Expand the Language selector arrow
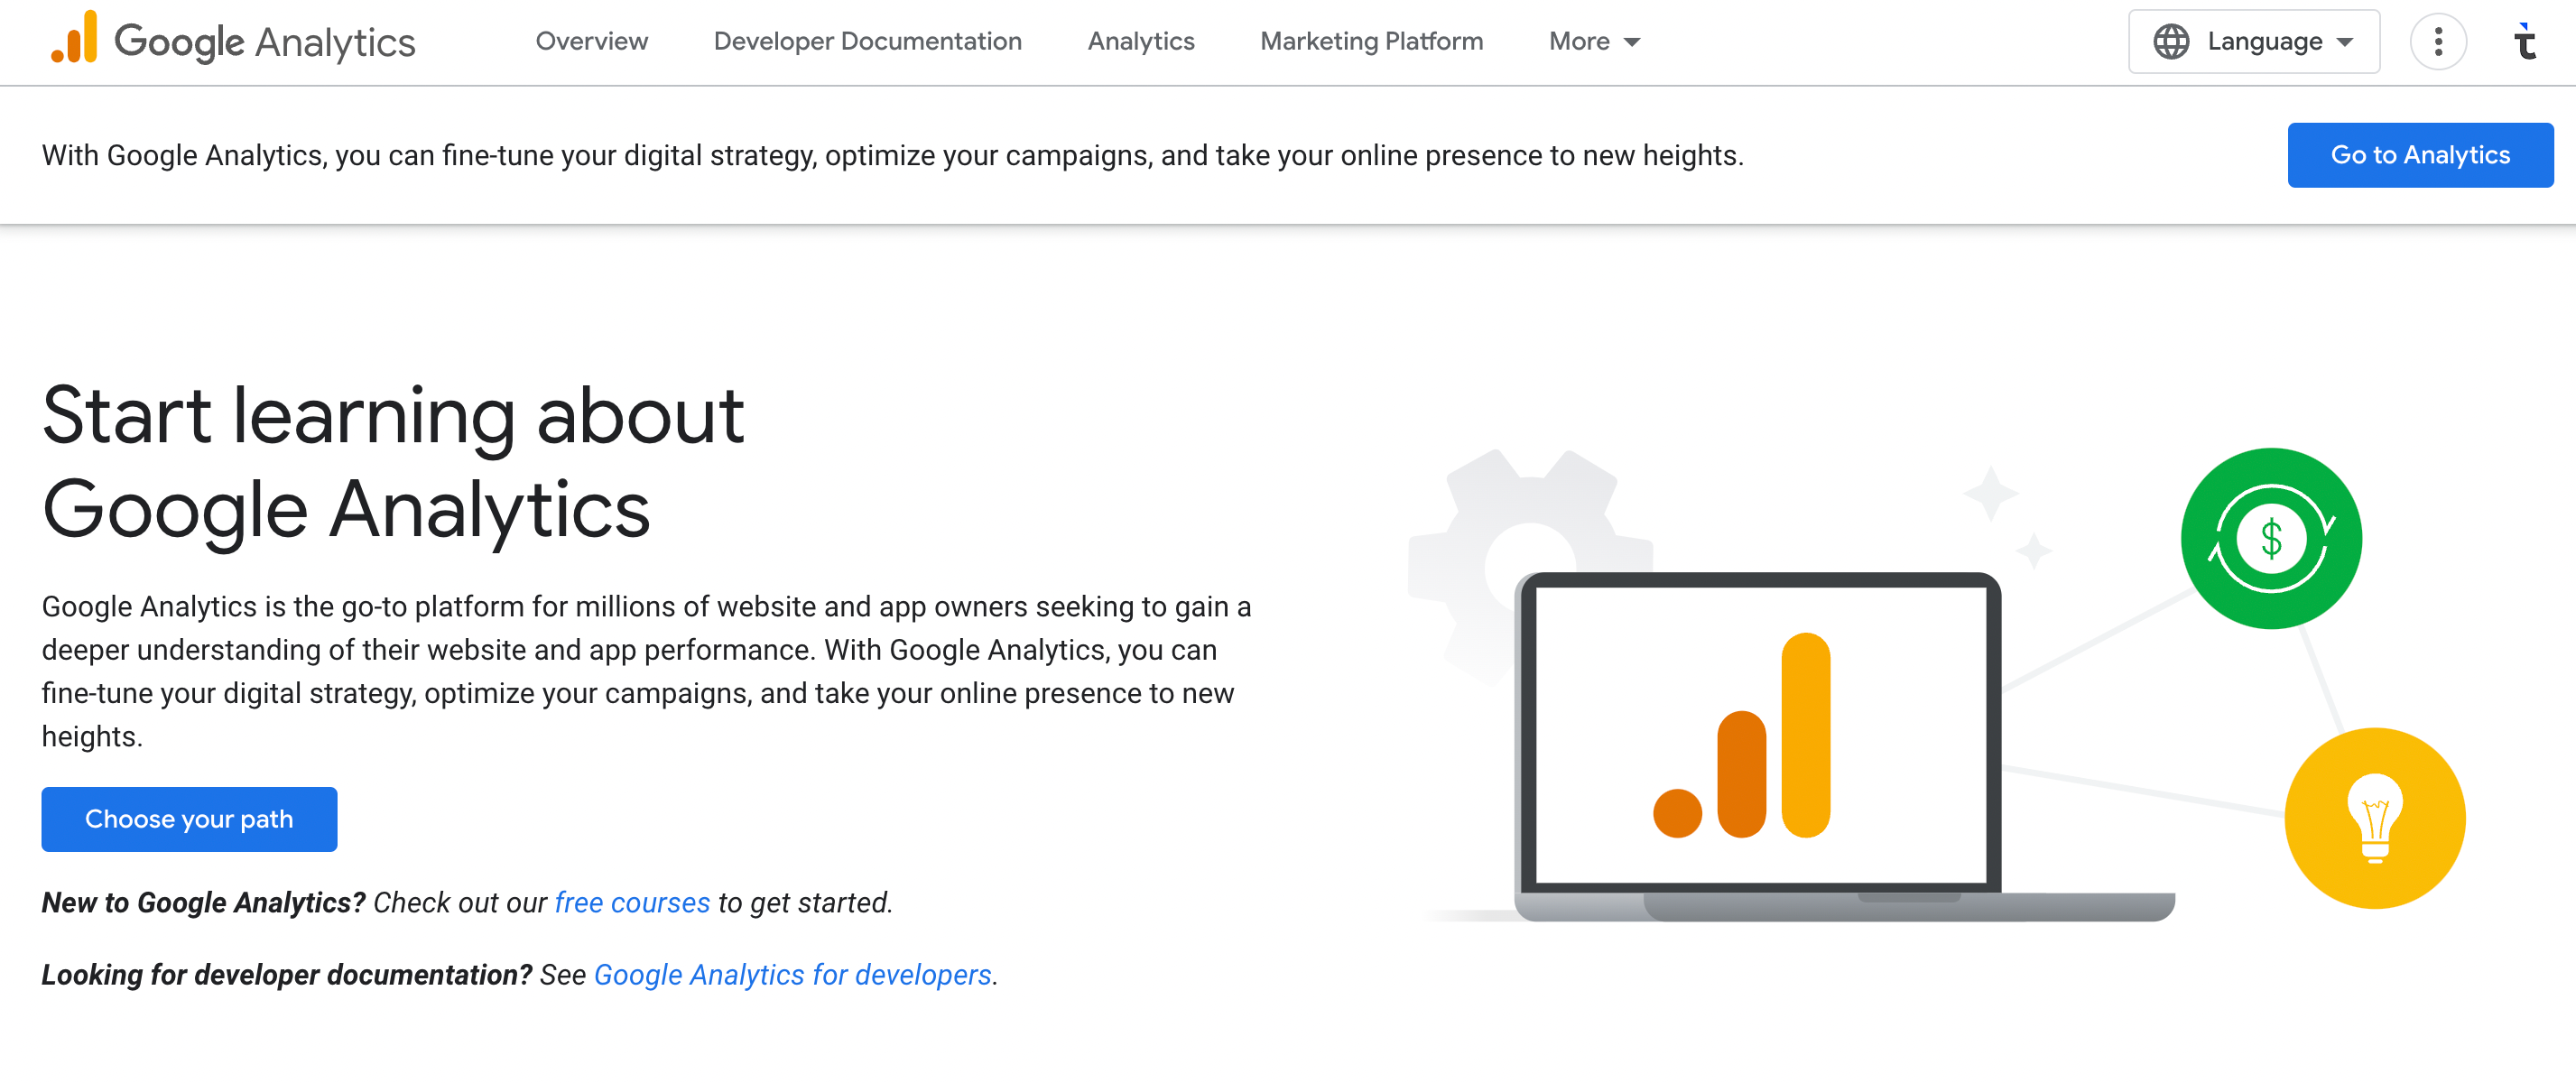 click(x=2345, y=42)
